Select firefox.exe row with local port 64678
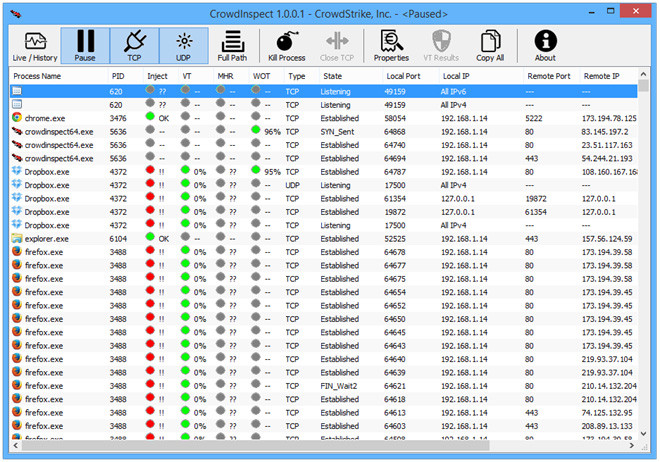The width and height of the screenshot is (660, 462). pyautogui.click(x=323, y=252)
